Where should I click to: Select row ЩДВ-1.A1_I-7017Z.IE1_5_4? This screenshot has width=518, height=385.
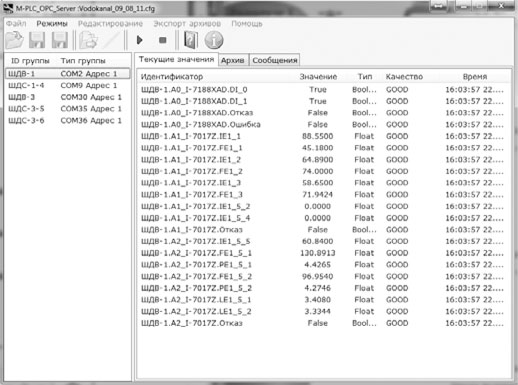coord(324,218)
